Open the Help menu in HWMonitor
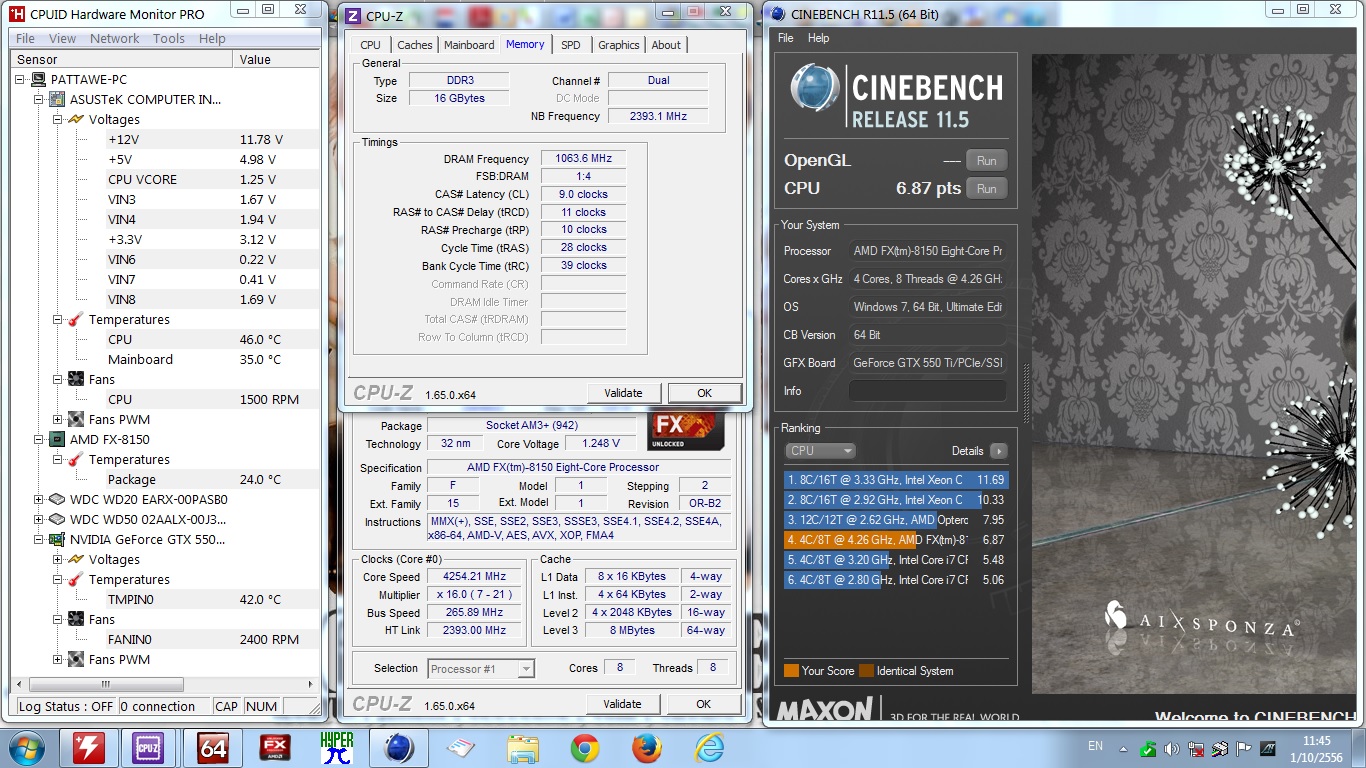This screenshot has height=768, width=1366. click(212, 39)
